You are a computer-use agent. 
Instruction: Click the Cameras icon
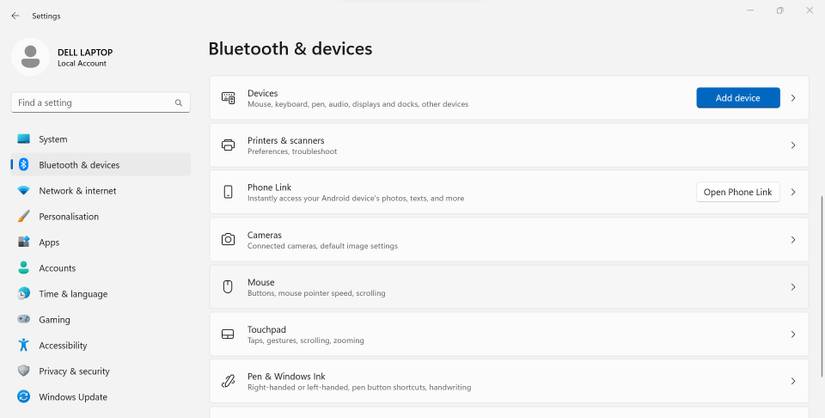click(228, 240)
